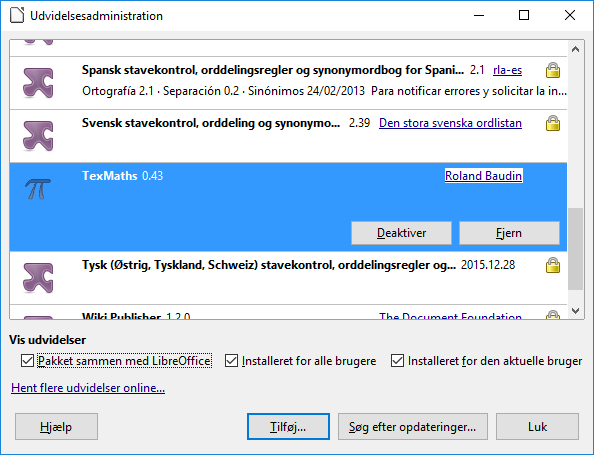Open 'Hent flere udvidelser online...' link
This screenshot has height=455, width=594.
coord(88,388)
